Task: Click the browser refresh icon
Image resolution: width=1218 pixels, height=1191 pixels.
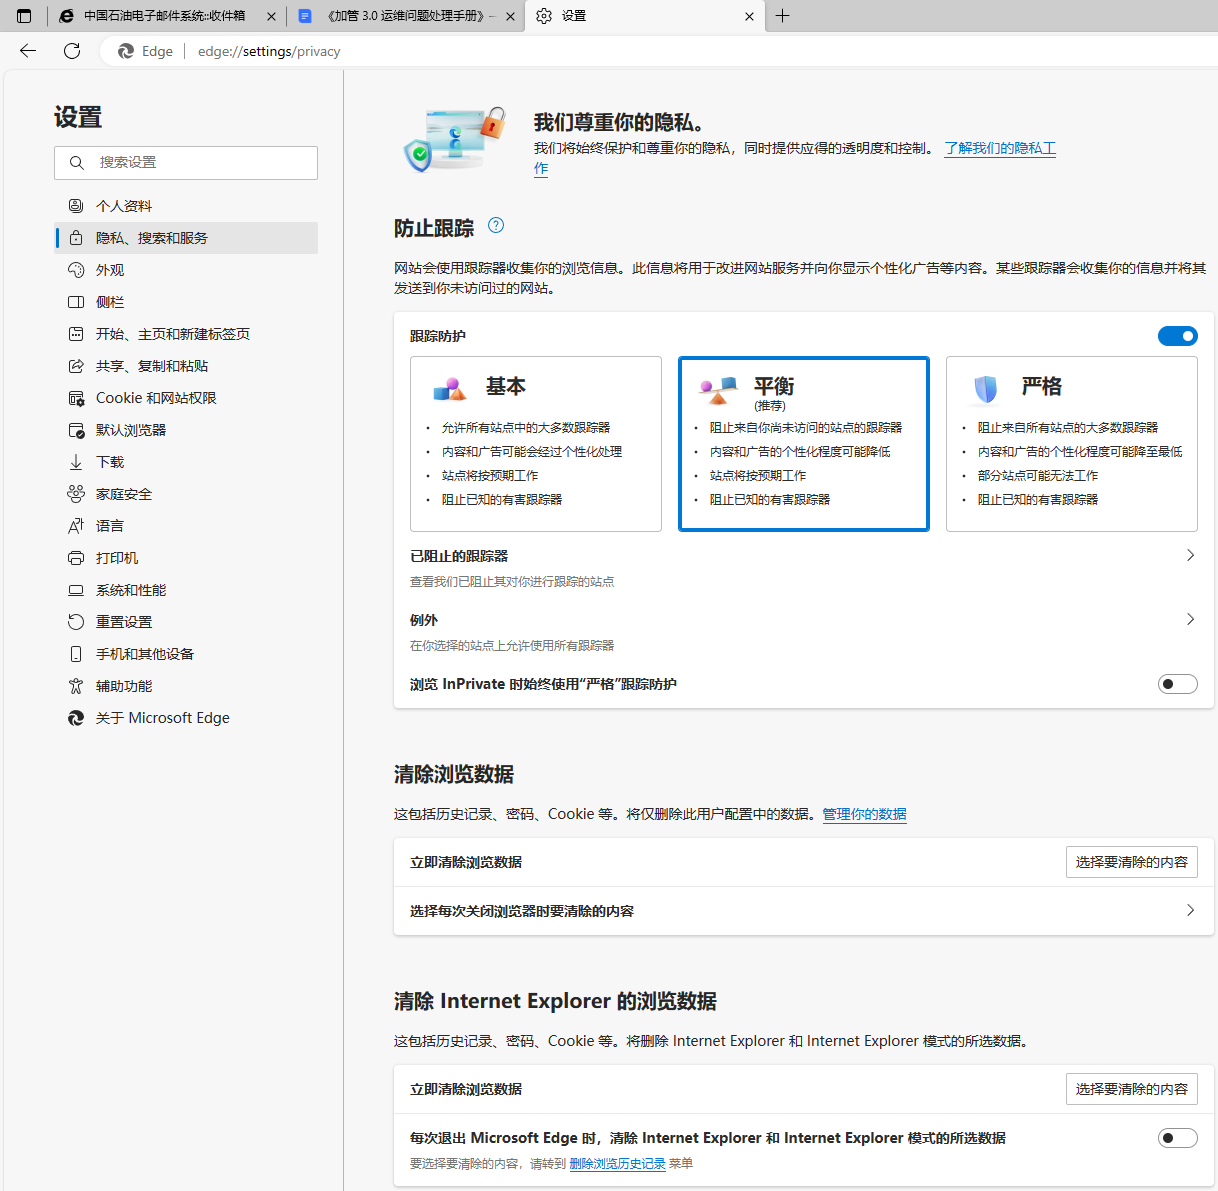Action: pos(72,51)
